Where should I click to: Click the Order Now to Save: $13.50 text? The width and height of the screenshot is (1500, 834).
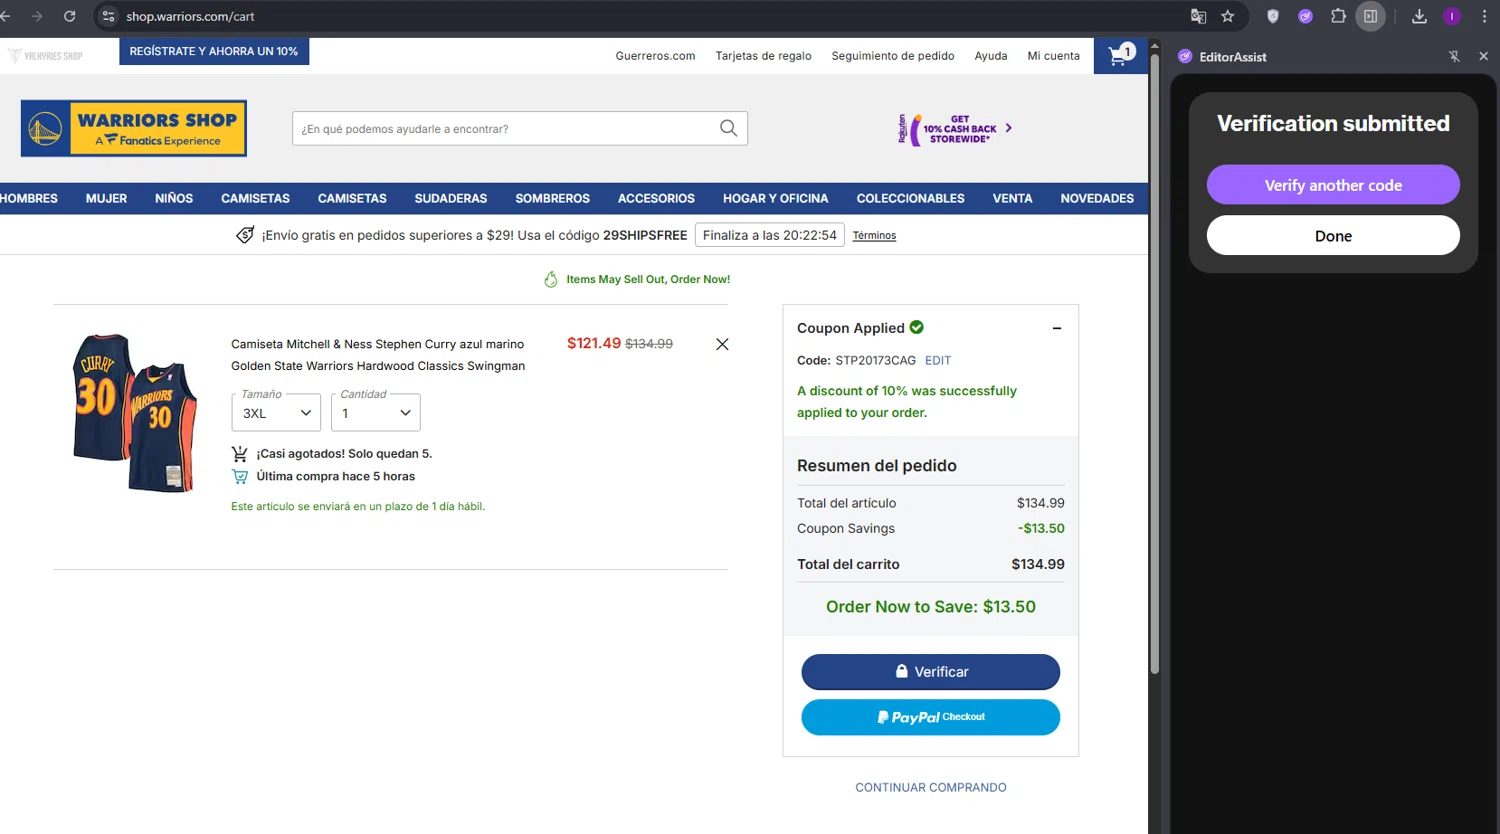tap(930, 606)
